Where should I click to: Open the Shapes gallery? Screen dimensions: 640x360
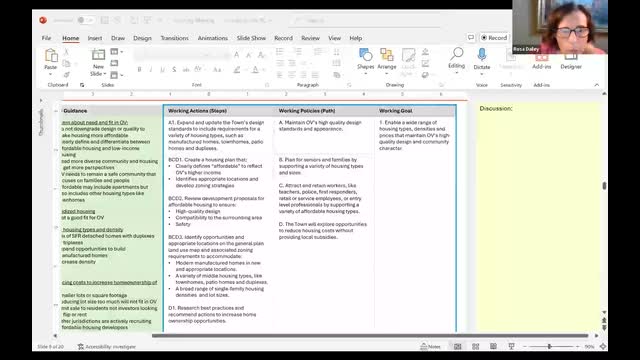[365, 60]
